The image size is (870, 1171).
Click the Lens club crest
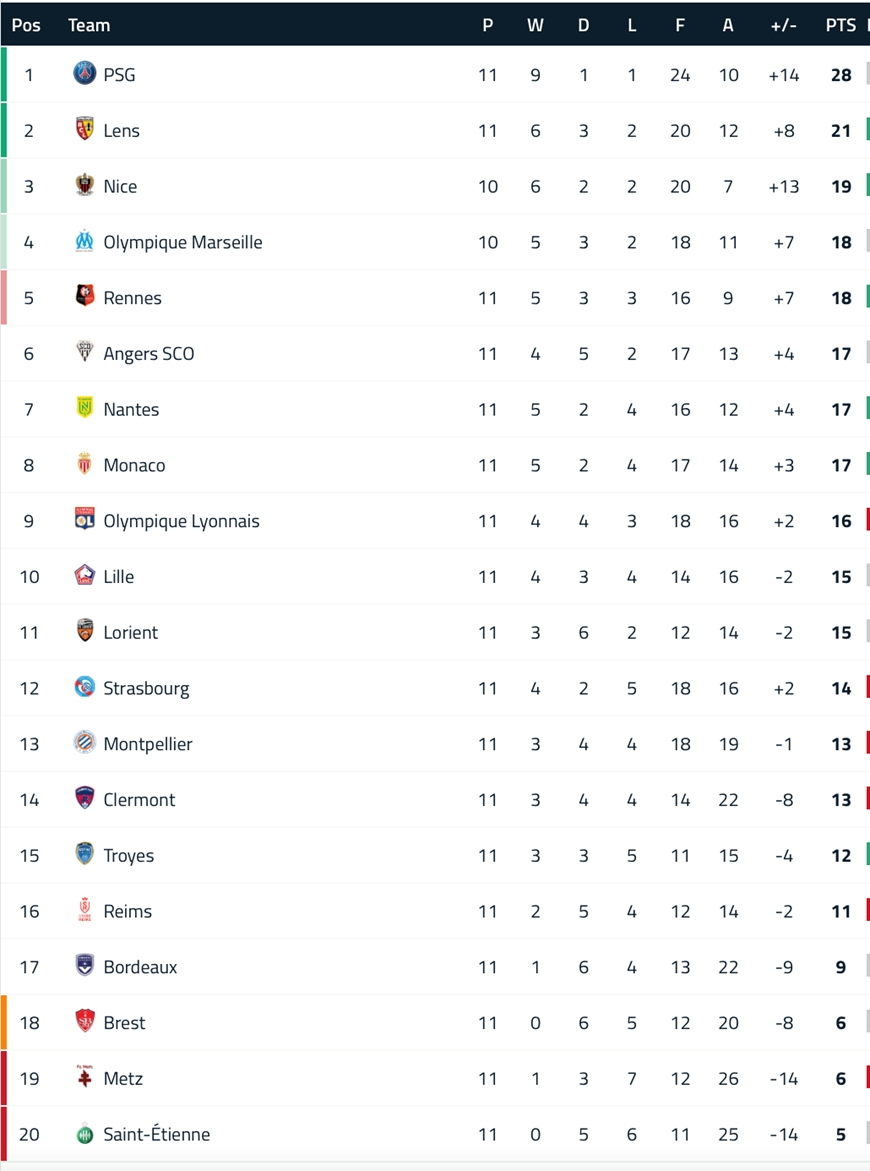84,128
